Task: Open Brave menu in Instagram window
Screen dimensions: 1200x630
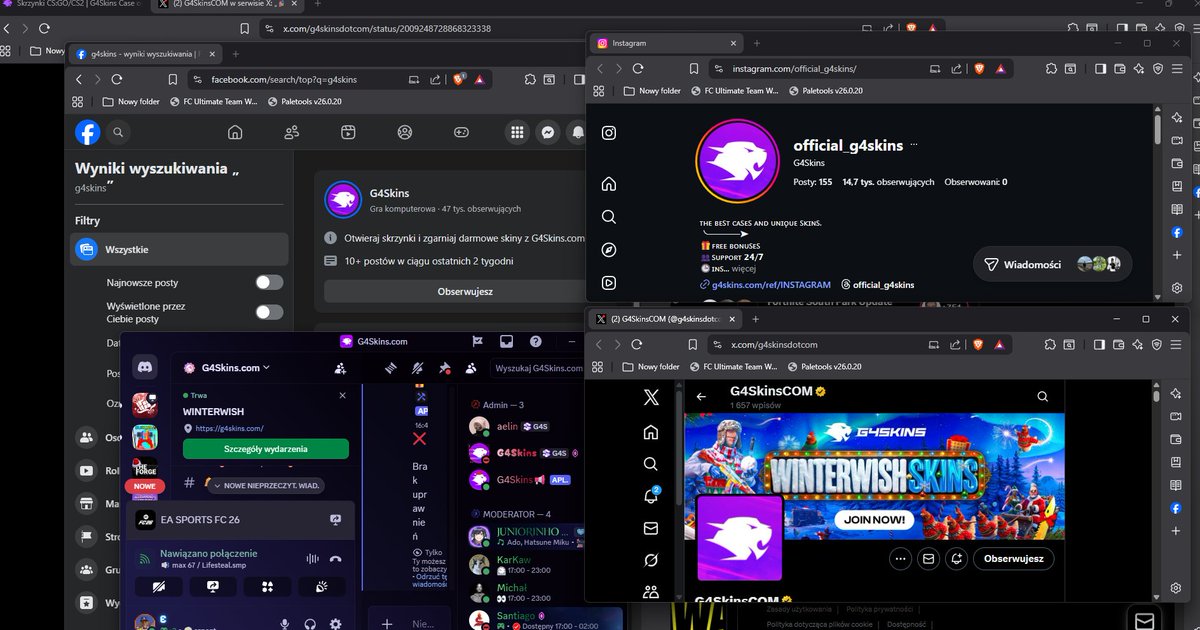Action: (1177, 69)
